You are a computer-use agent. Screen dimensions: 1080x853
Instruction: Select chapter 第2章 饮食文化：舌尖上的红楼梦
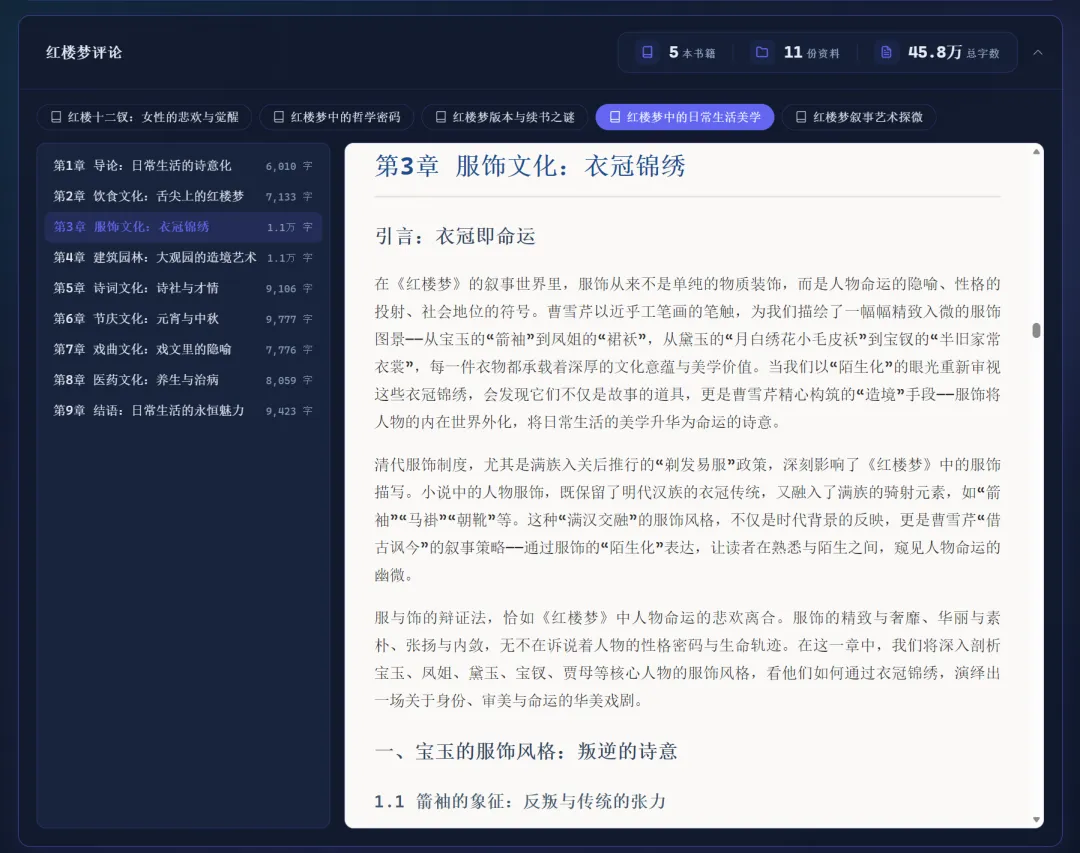(x=183, y=196)
